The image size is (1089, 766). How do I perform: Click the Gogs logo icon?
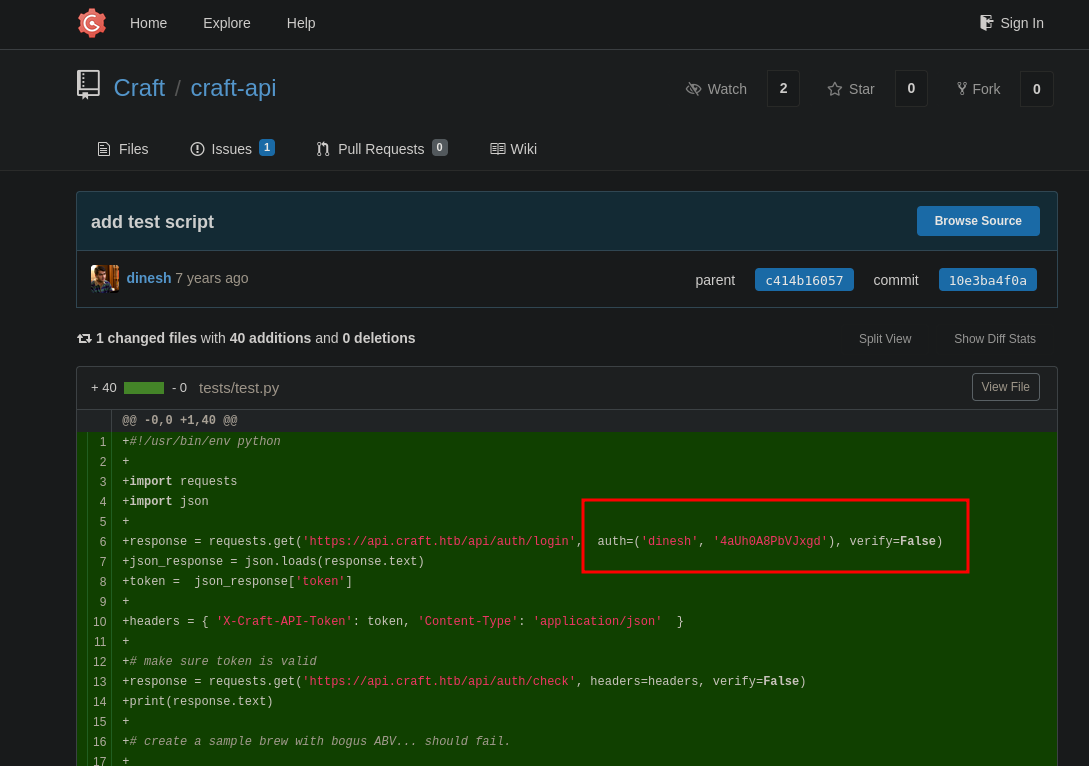[92, 23]
